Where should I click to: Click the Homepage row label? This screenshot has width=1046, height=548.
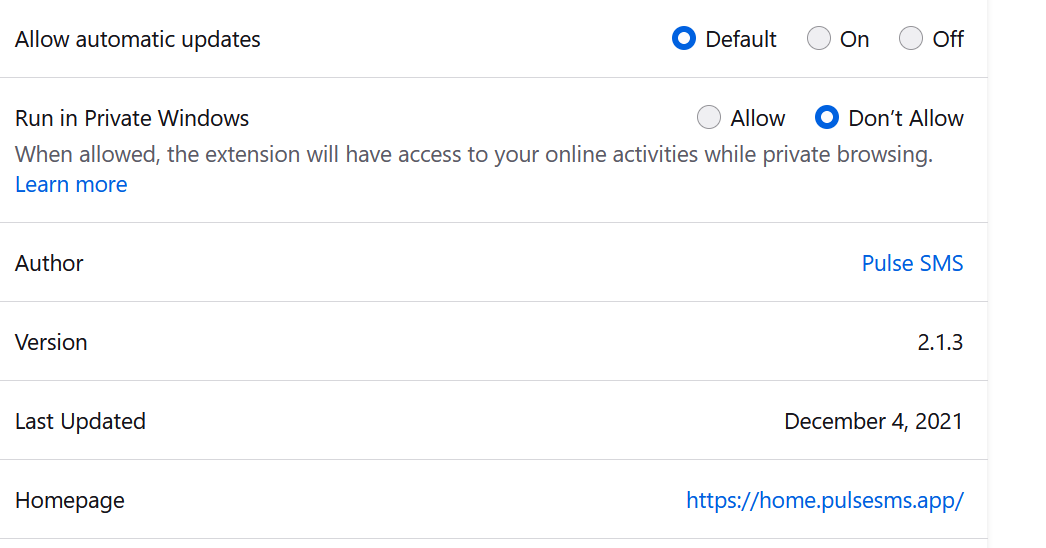(70, 500)
